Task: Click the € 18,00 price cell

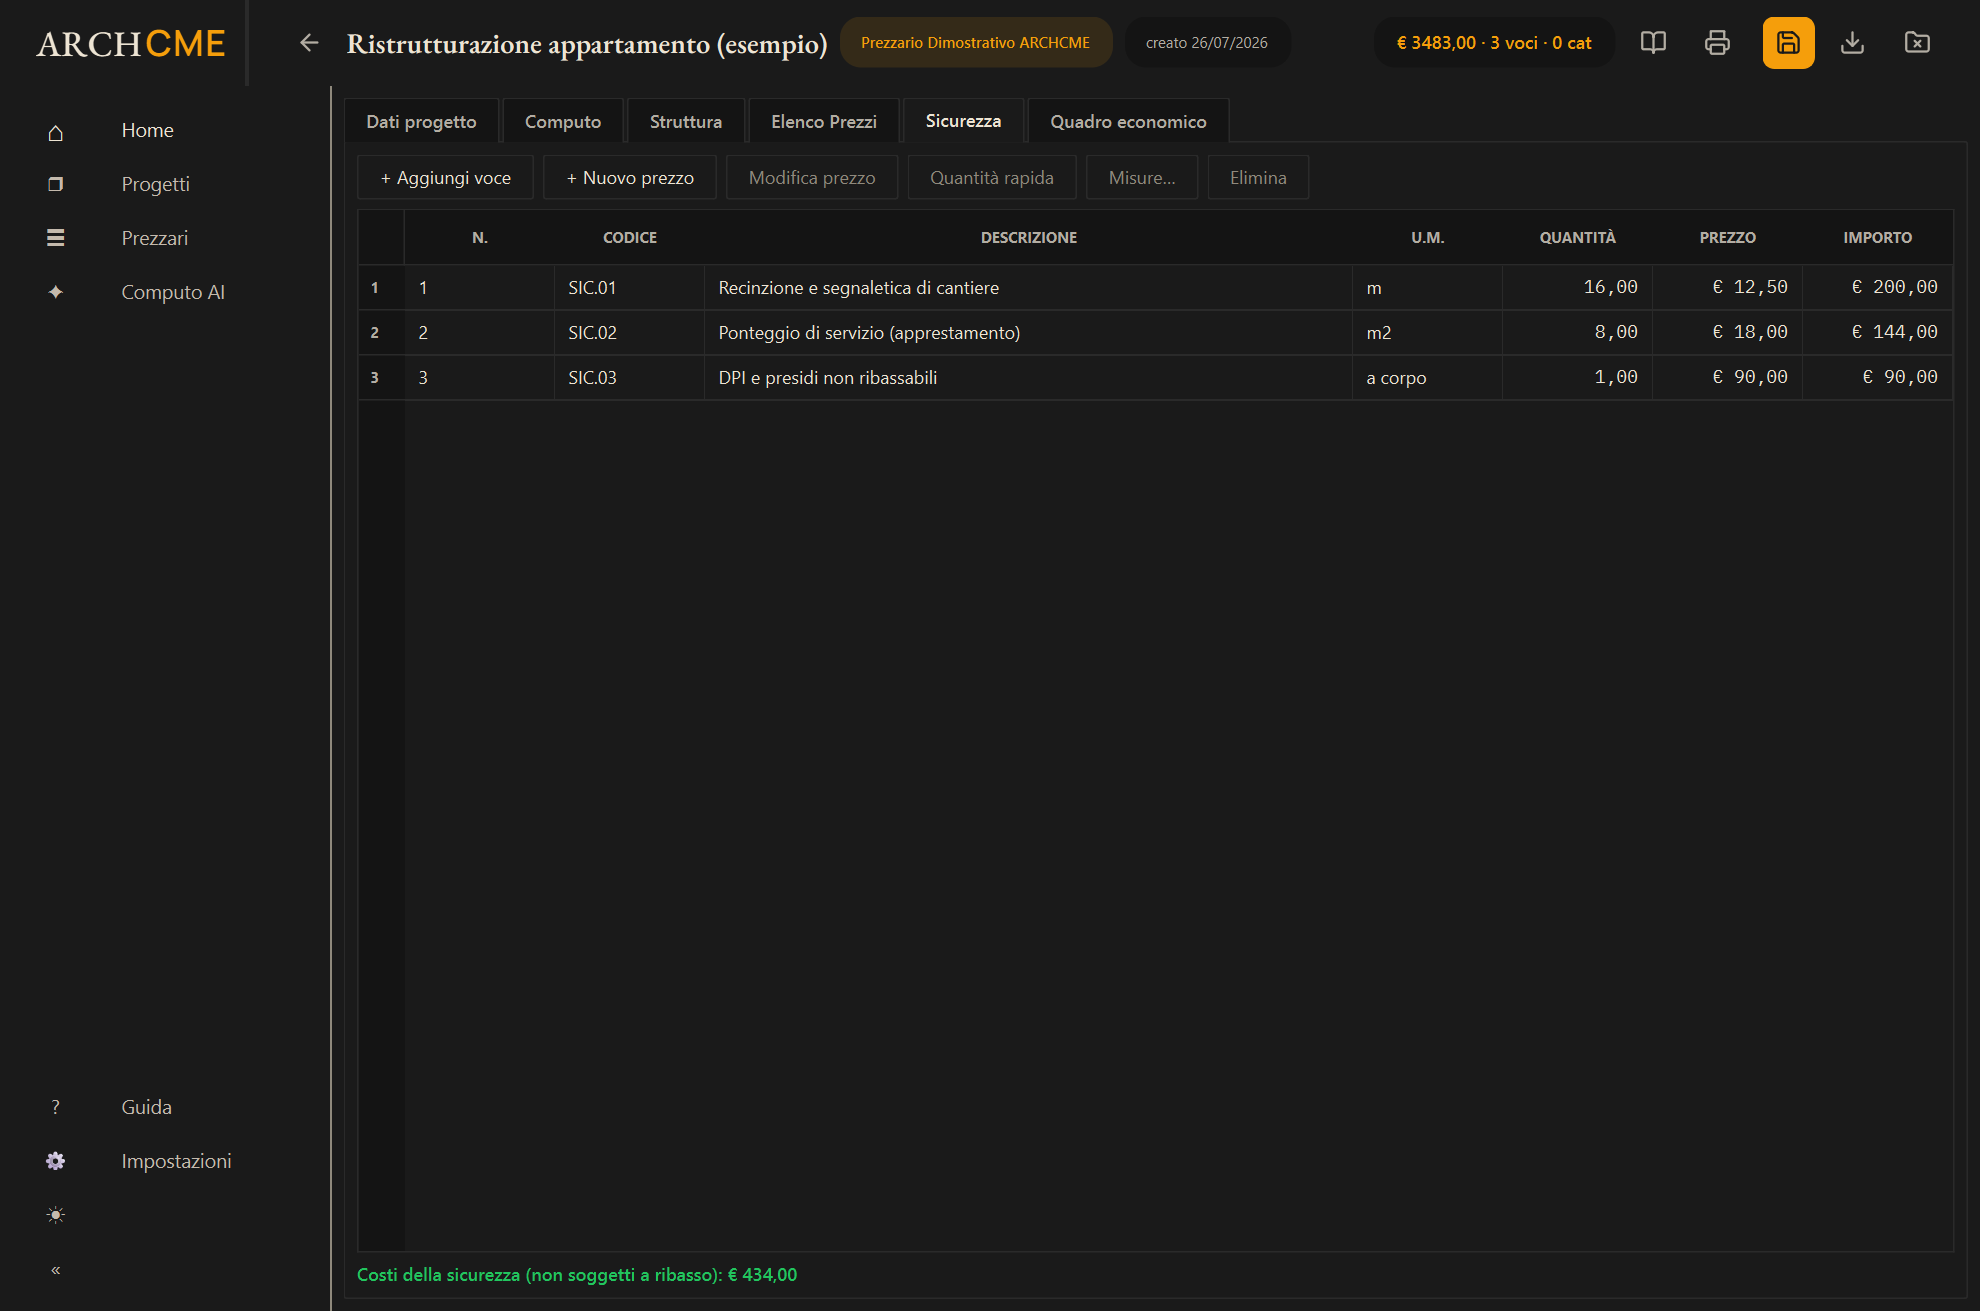Action: click(x=1727, y=333)
